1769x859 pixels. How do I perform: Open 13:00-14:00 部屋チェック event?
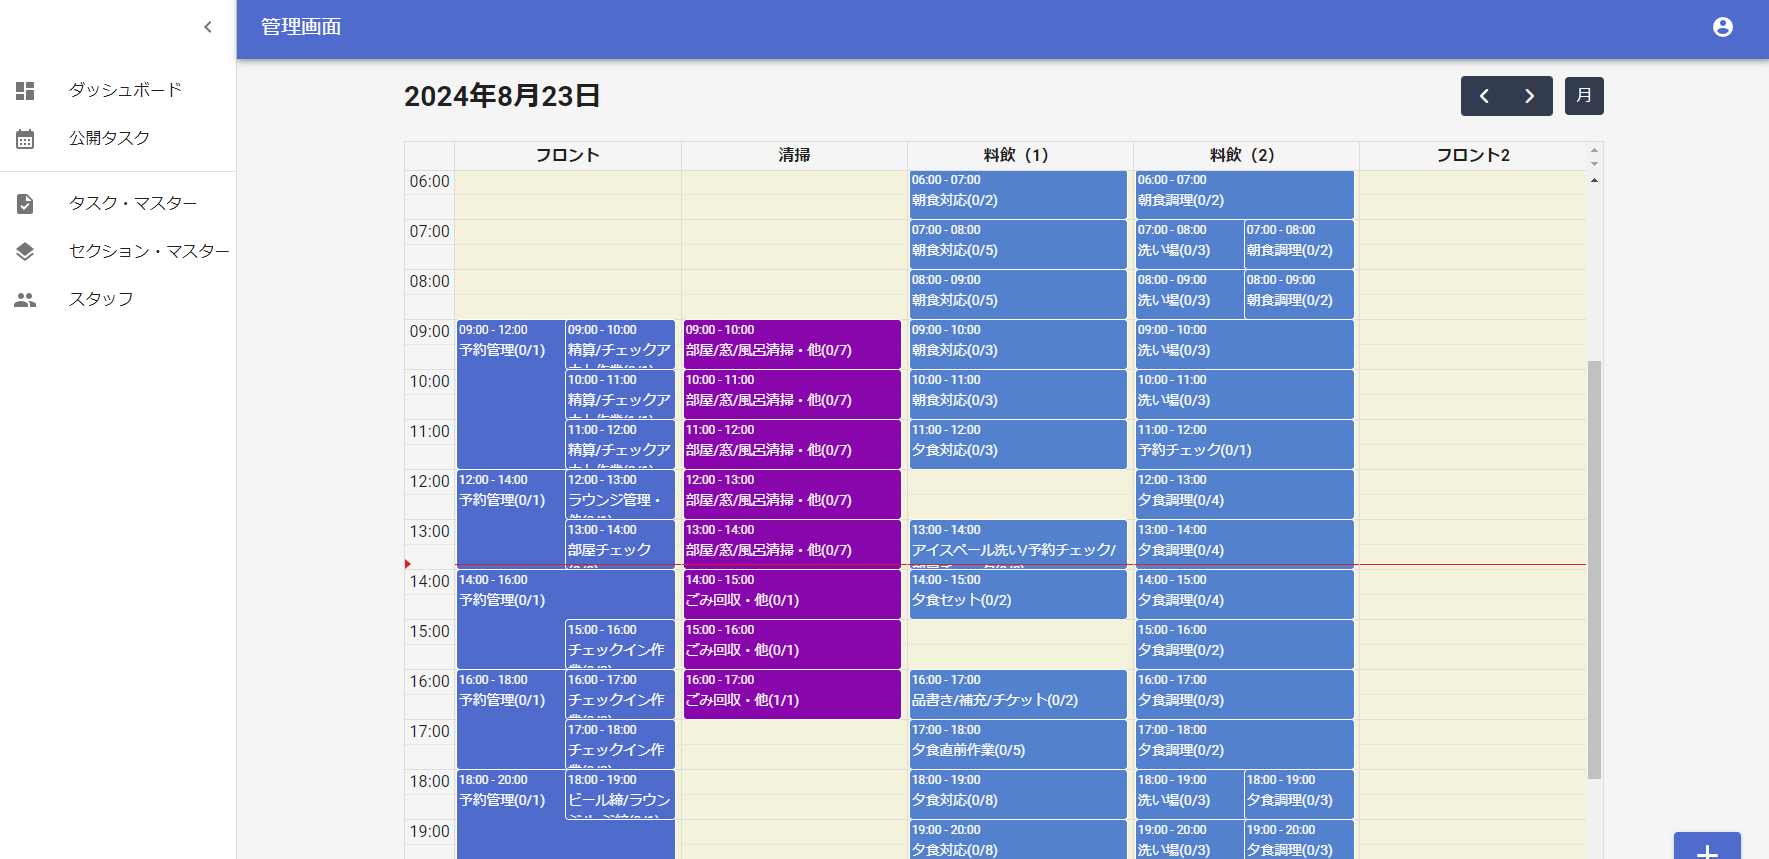point(620,545)
